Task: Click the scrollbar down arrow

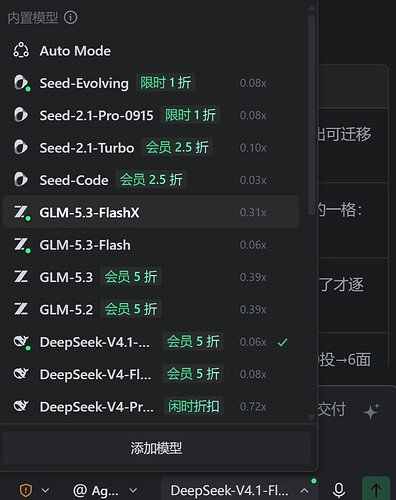Action: point(312,417)
